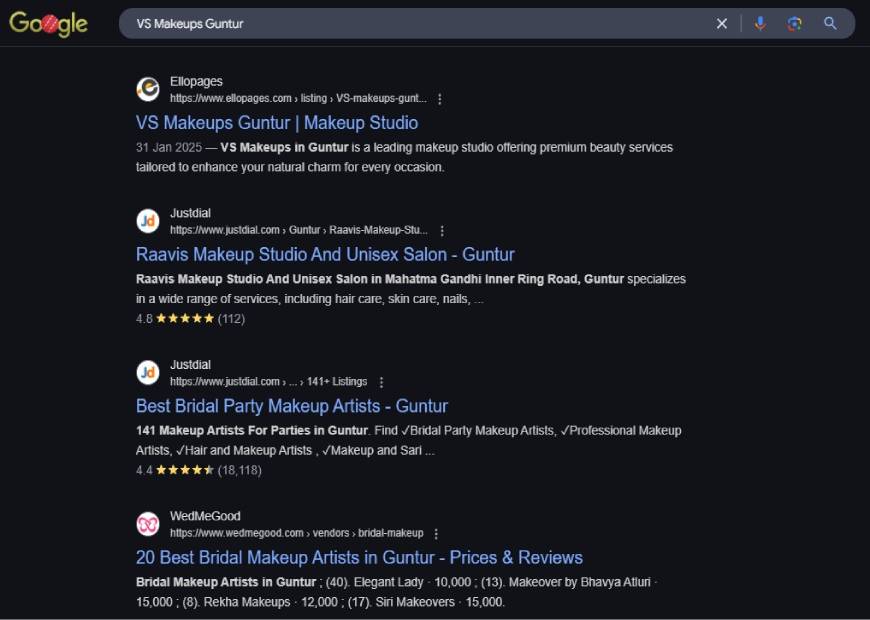This screenshot has height=620, width=870.
Task: Open more options for WedMeGood result
Action: 436,533
